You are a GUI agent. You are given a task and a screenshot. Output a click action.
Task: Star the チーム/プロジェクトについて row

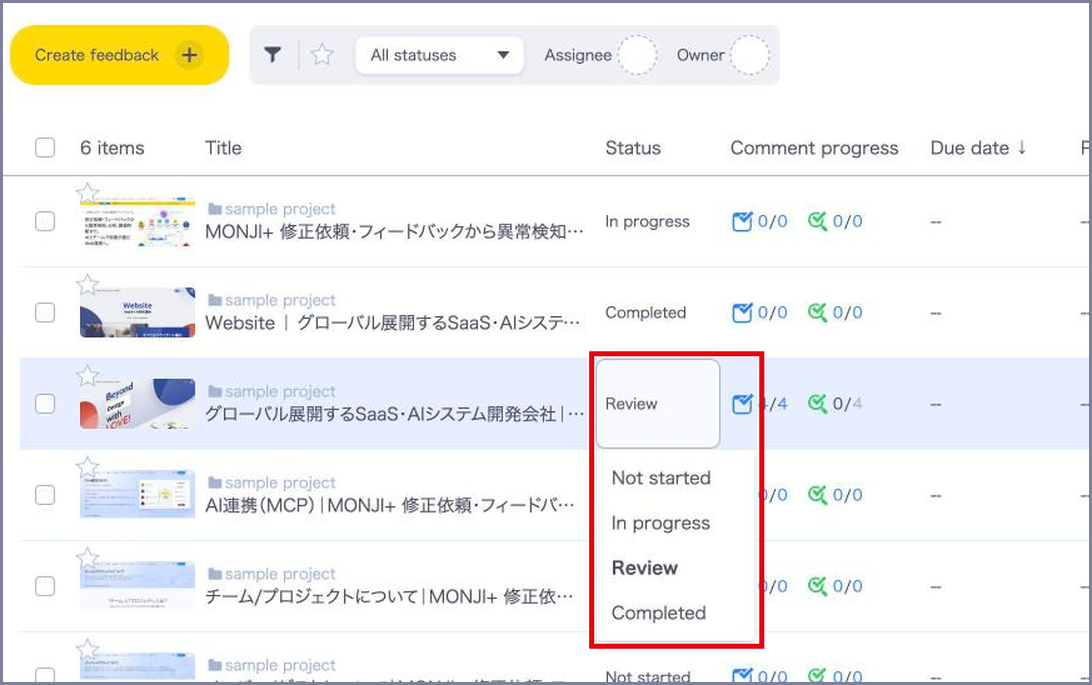pos(88,558)
